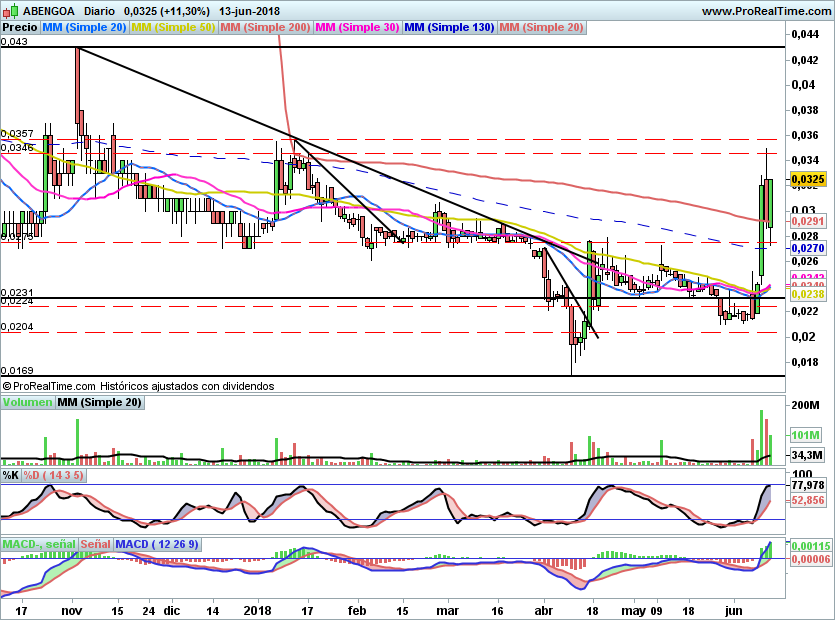
Task: Select the red Señal label
Action: (96, 544)
